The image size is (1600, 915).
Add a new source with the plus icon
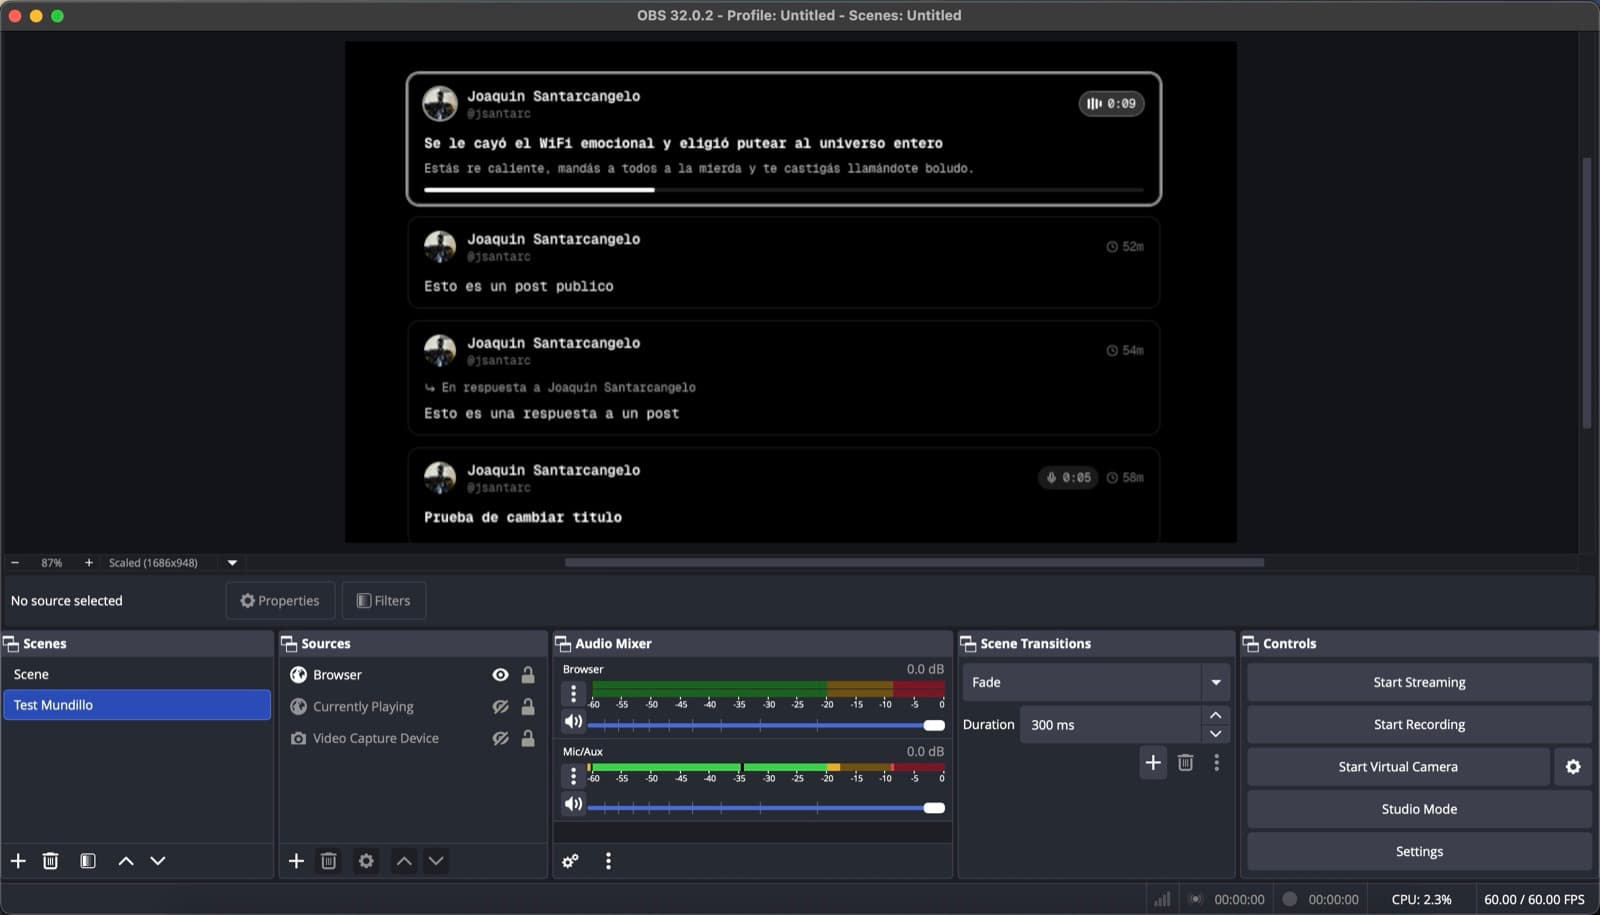[x=296, y=861]
